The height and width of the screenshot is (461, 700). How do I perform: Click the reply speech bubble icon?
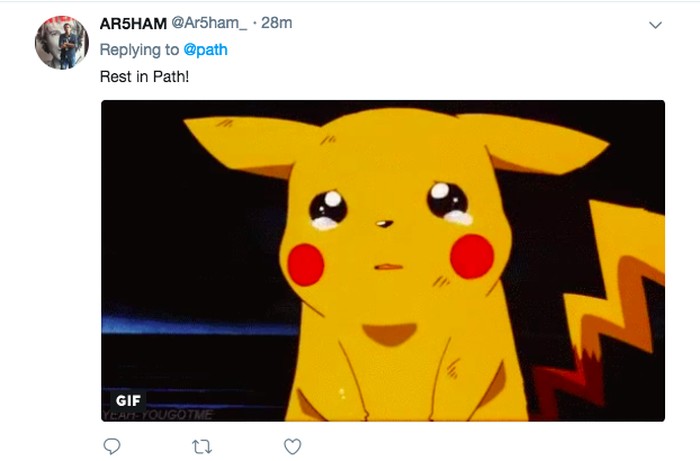tap(112, 446)
